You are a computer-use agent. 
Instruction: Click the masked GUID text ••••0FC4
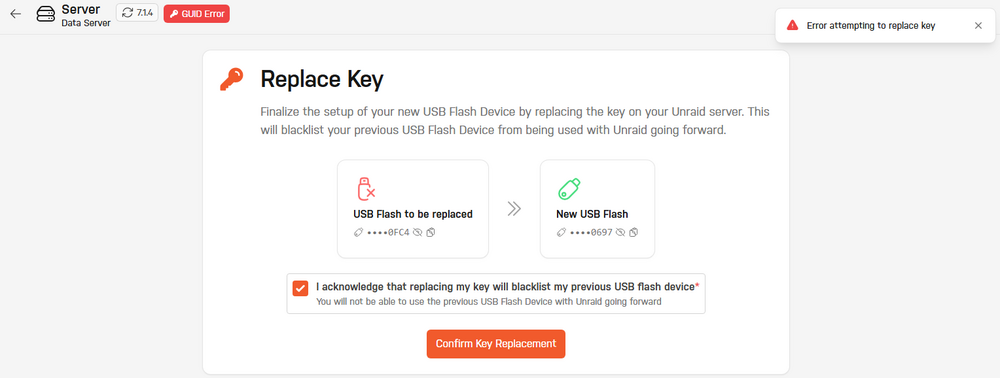pos(388,233)
